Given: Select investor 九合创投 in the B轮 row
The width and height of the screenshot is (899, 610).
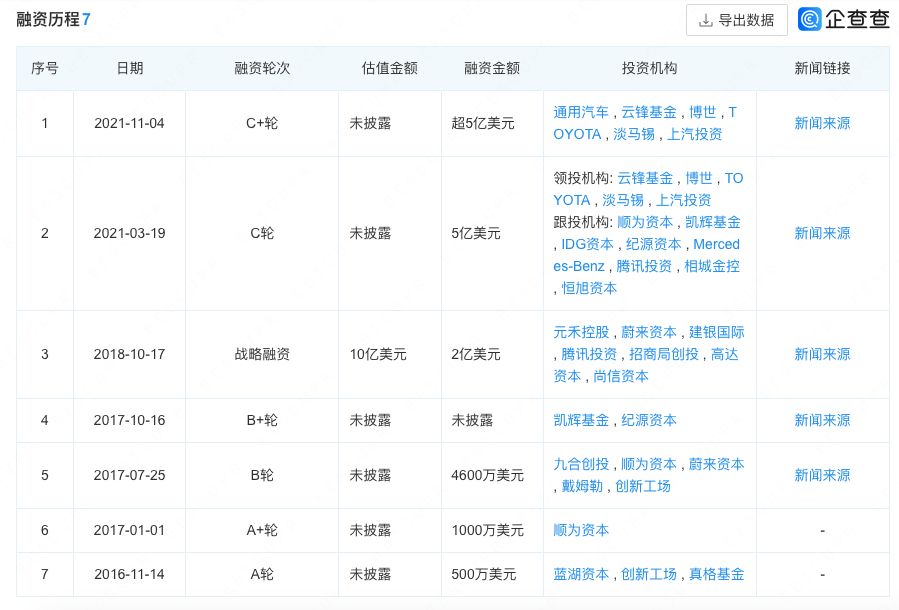Looking at the screenshot, I should coord(580,464).
